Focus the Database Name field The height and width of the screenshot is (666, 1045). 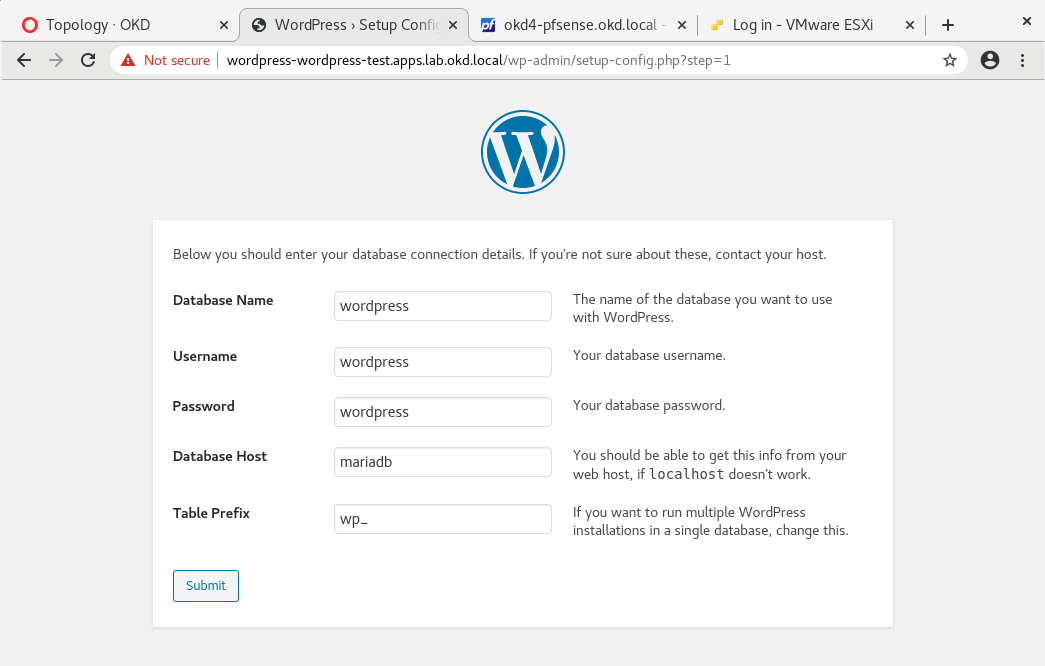coord(443,306)
